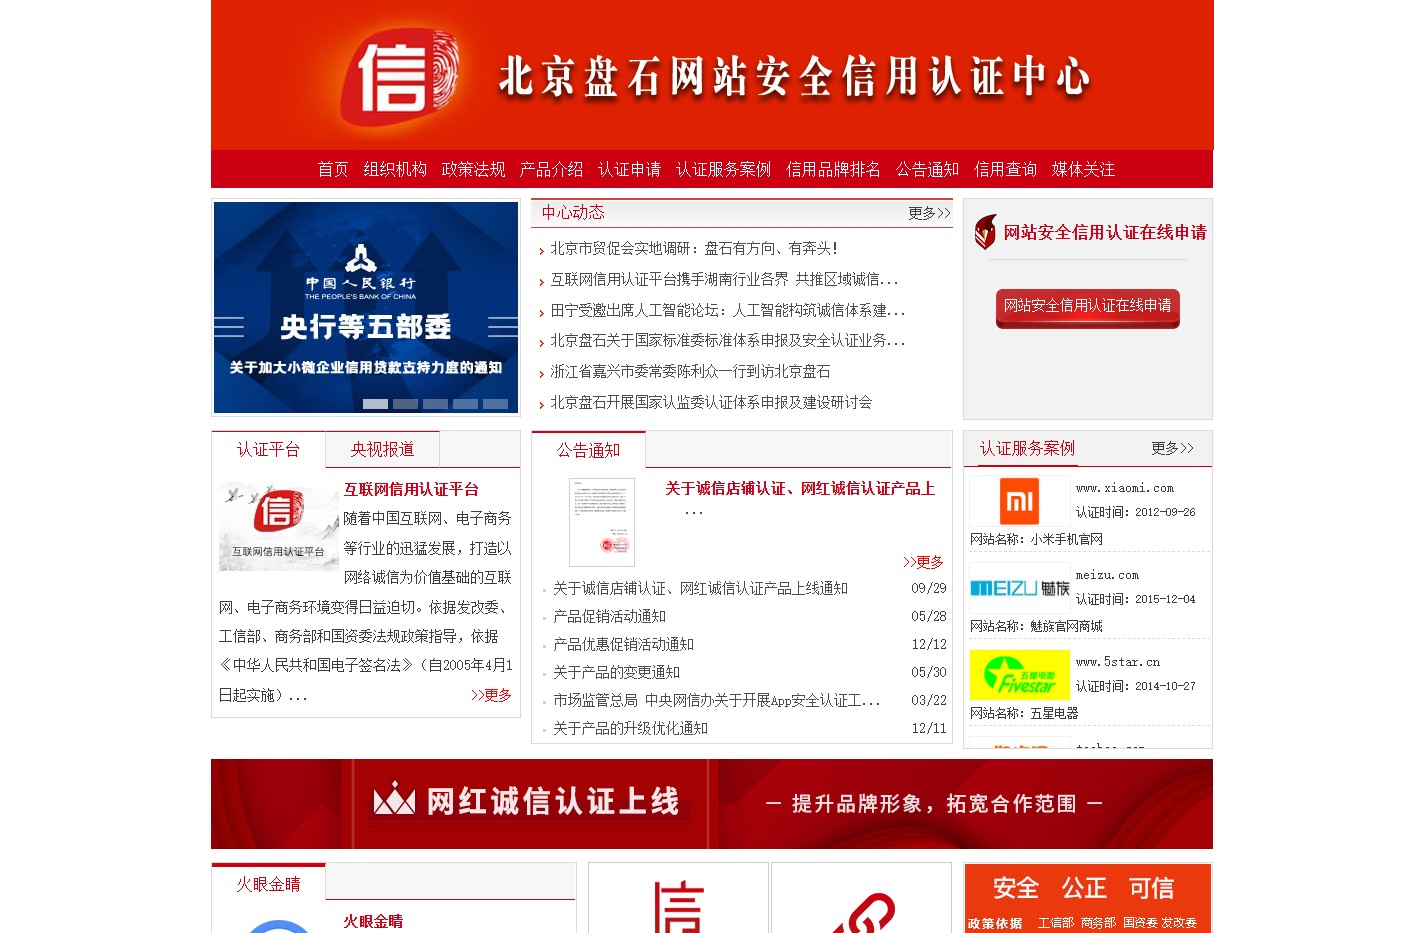
Task: Click the notice document thumbnail image
Action: click(602, 522)
